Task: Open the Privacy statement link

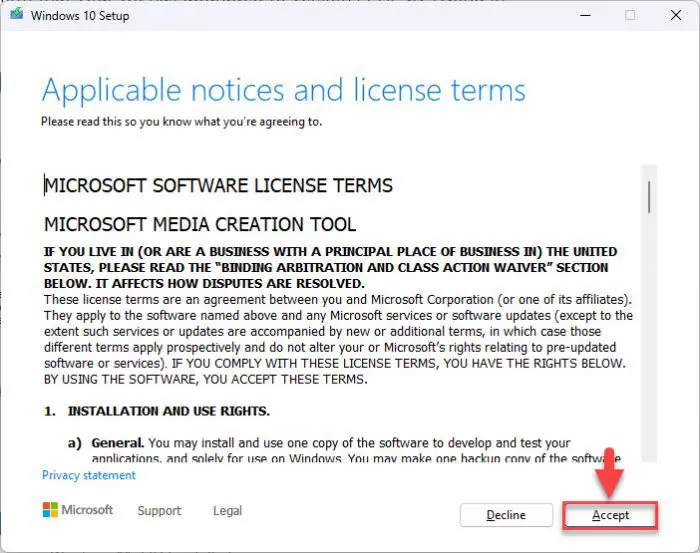Action: pos(89,475)
